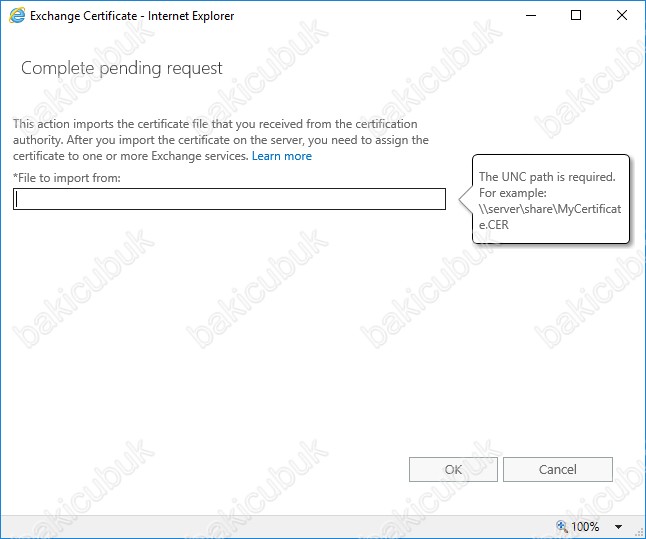Click the zoom magnifier icon in status bar

(562, 526)
